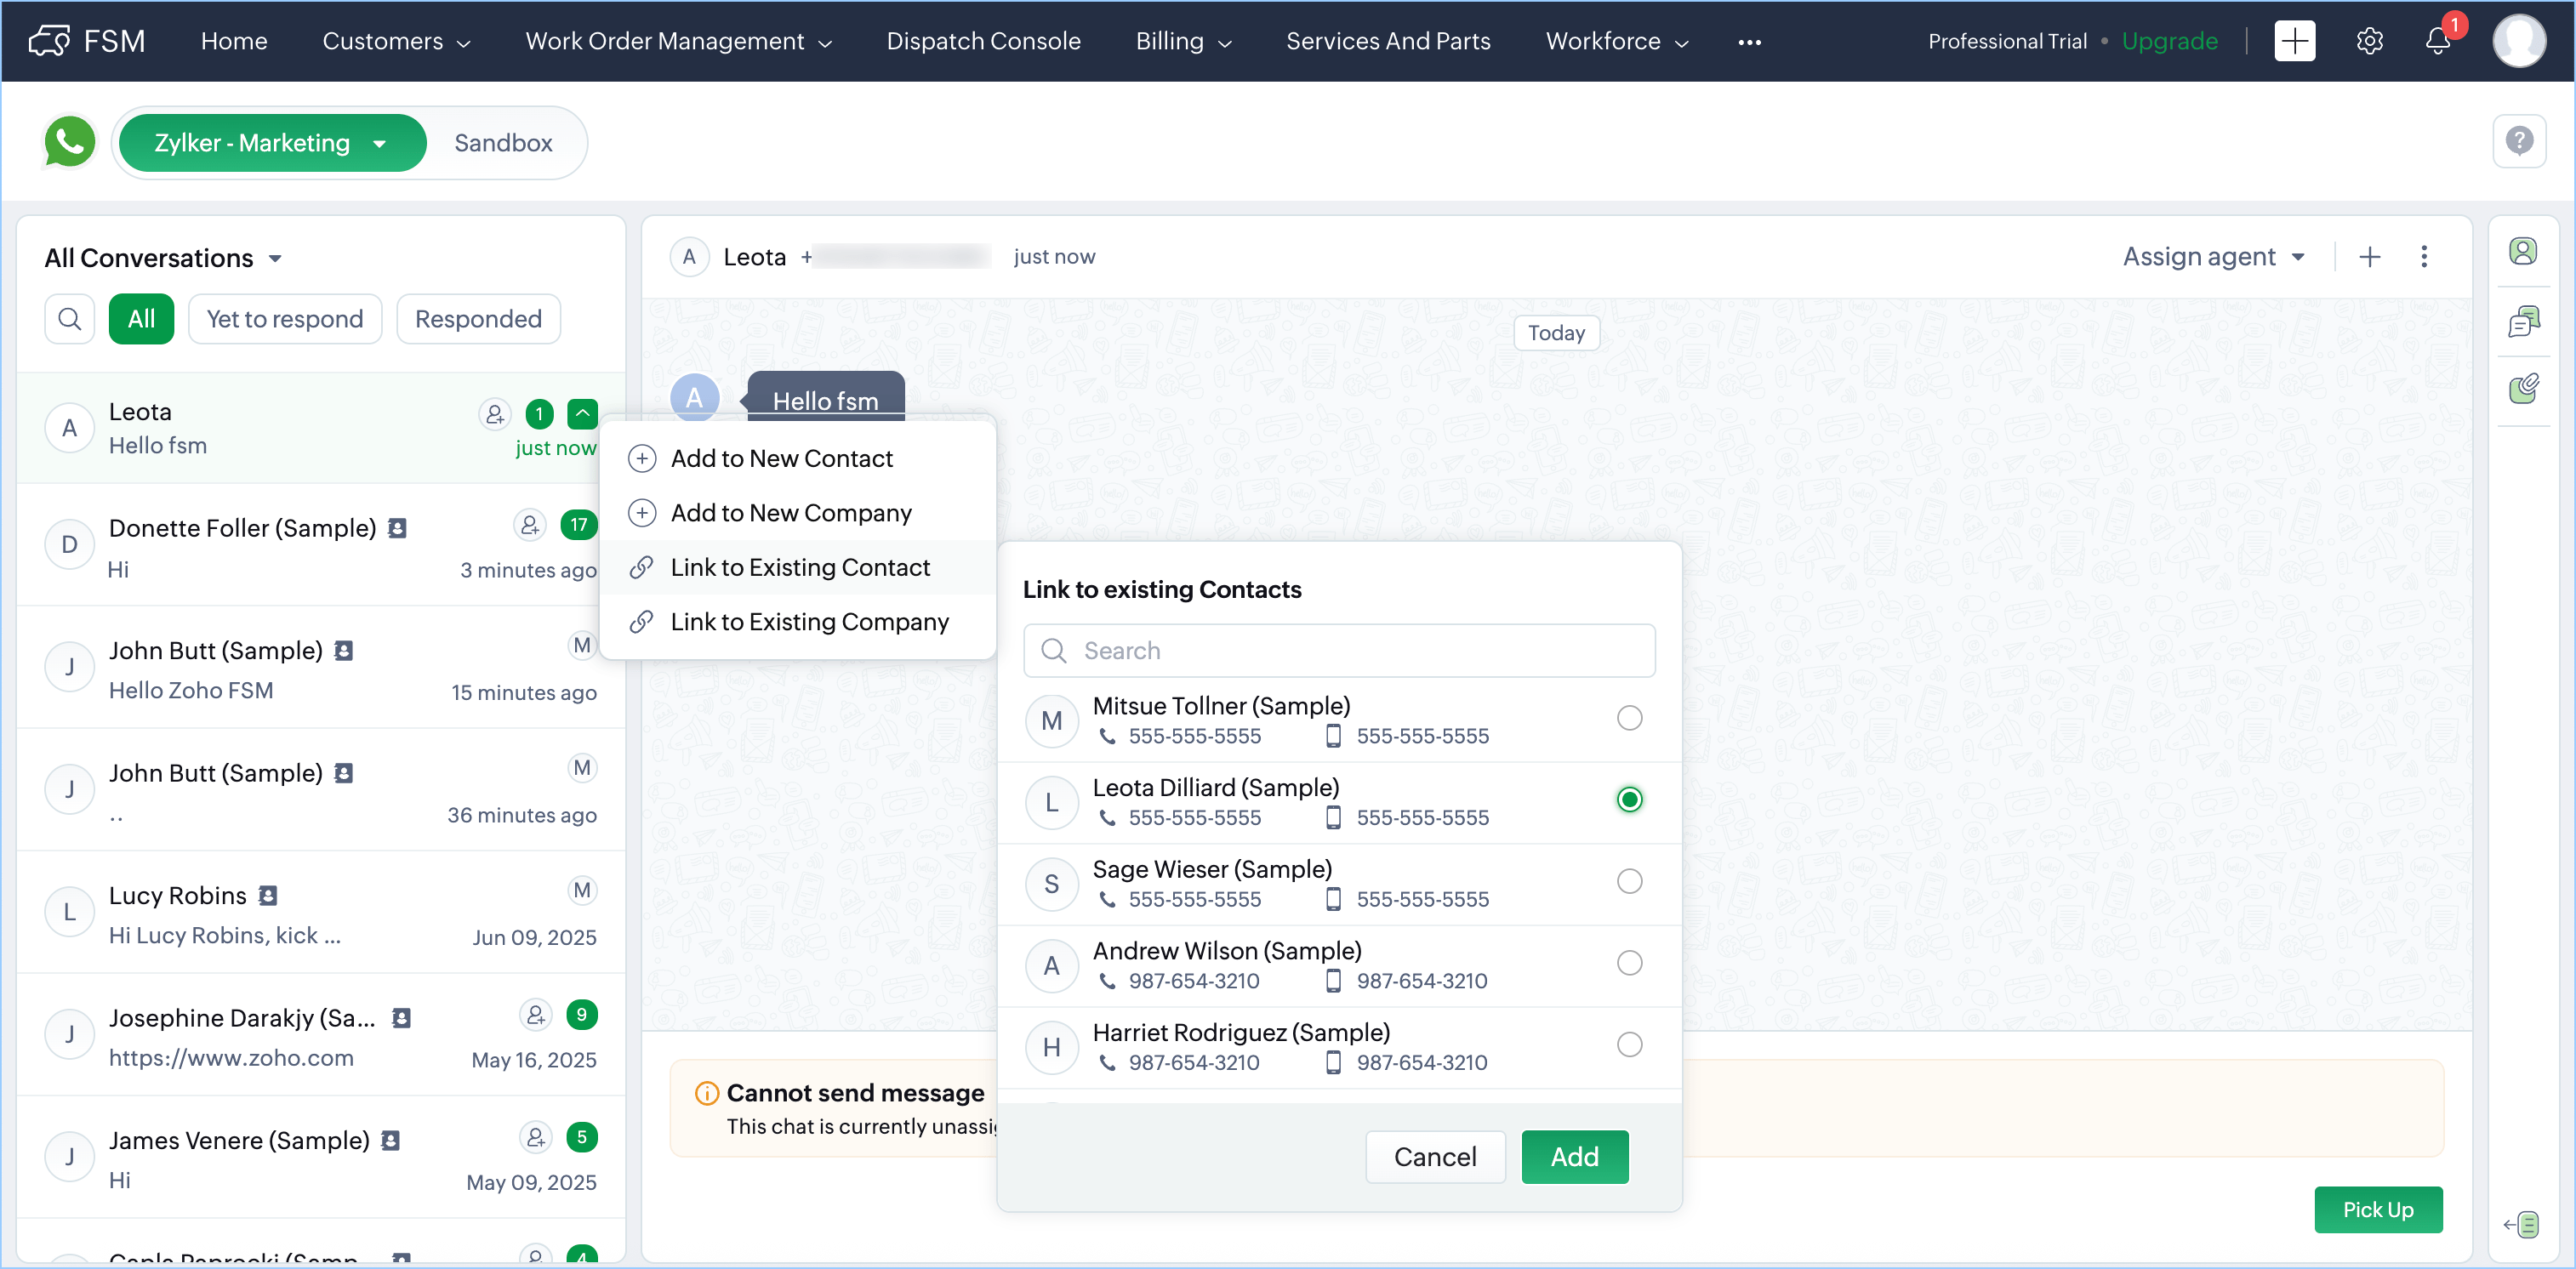Click the help question mark icon
Viewport: 2576px width, 1269px height.
[2518, 141]
